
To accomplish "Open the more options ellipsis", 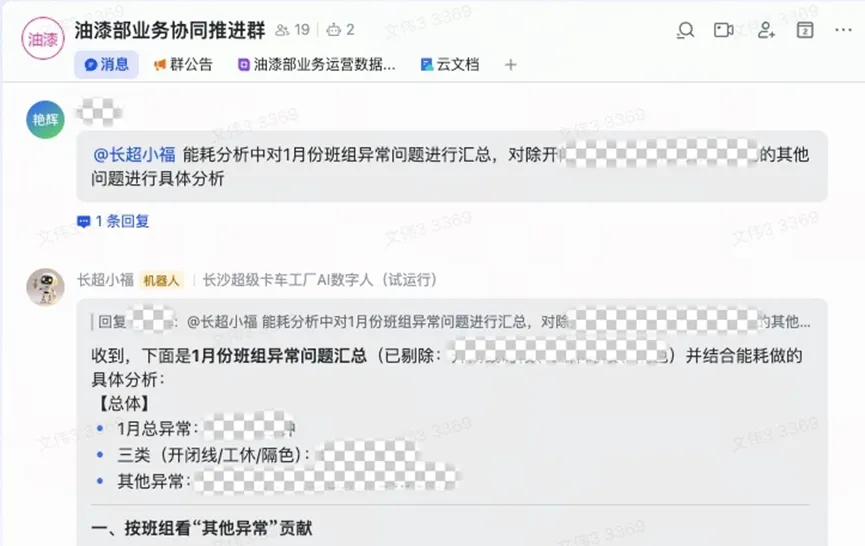I will coord(843,30).
